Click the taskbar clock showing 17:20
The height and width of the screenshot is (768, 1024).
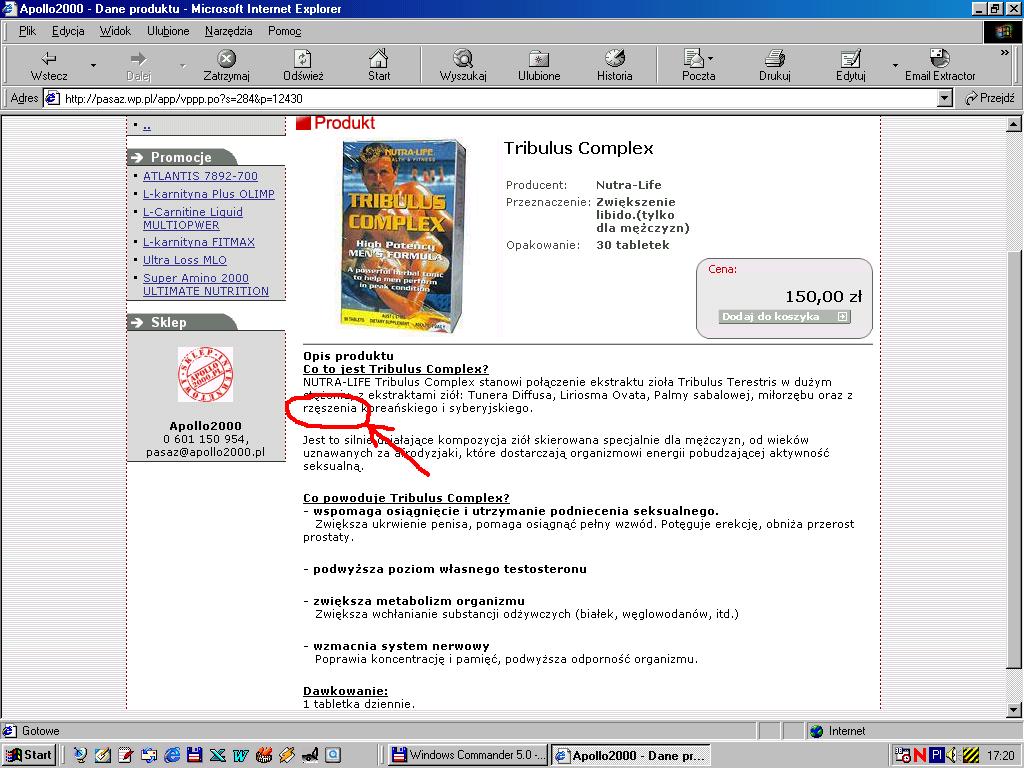(x=1000, y=755)
